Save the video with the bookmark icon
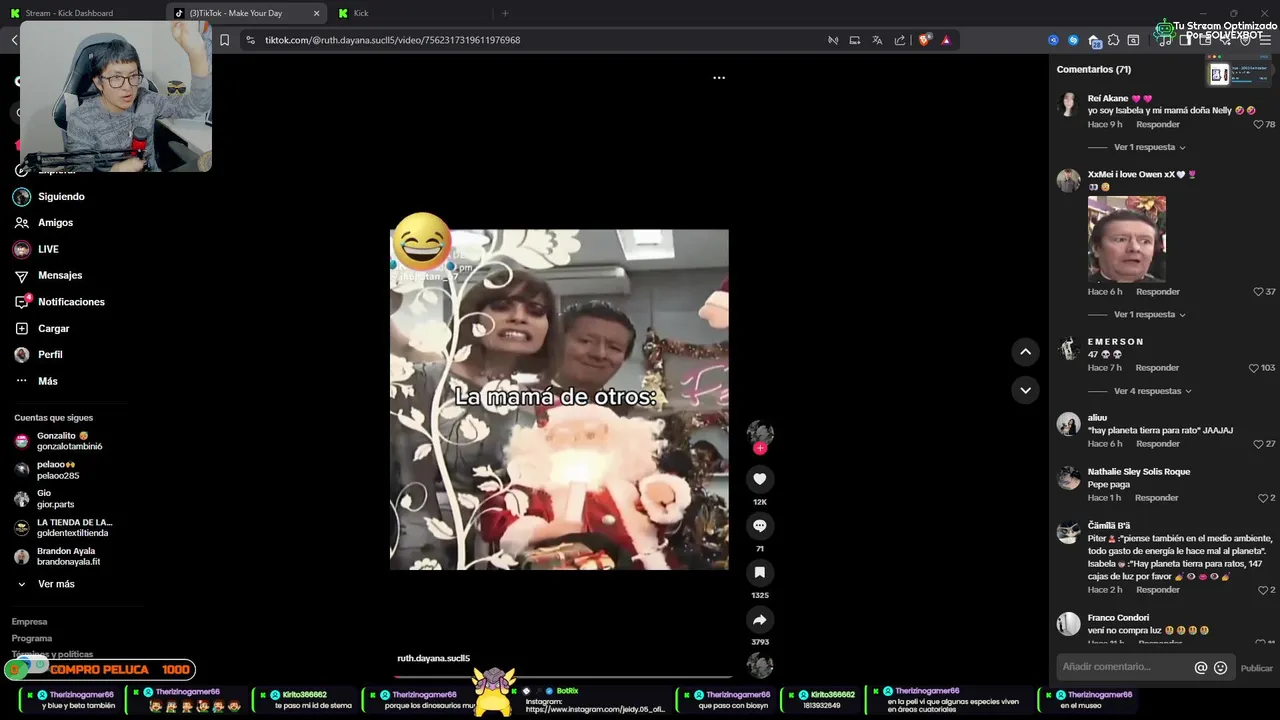 coord(760,573)
